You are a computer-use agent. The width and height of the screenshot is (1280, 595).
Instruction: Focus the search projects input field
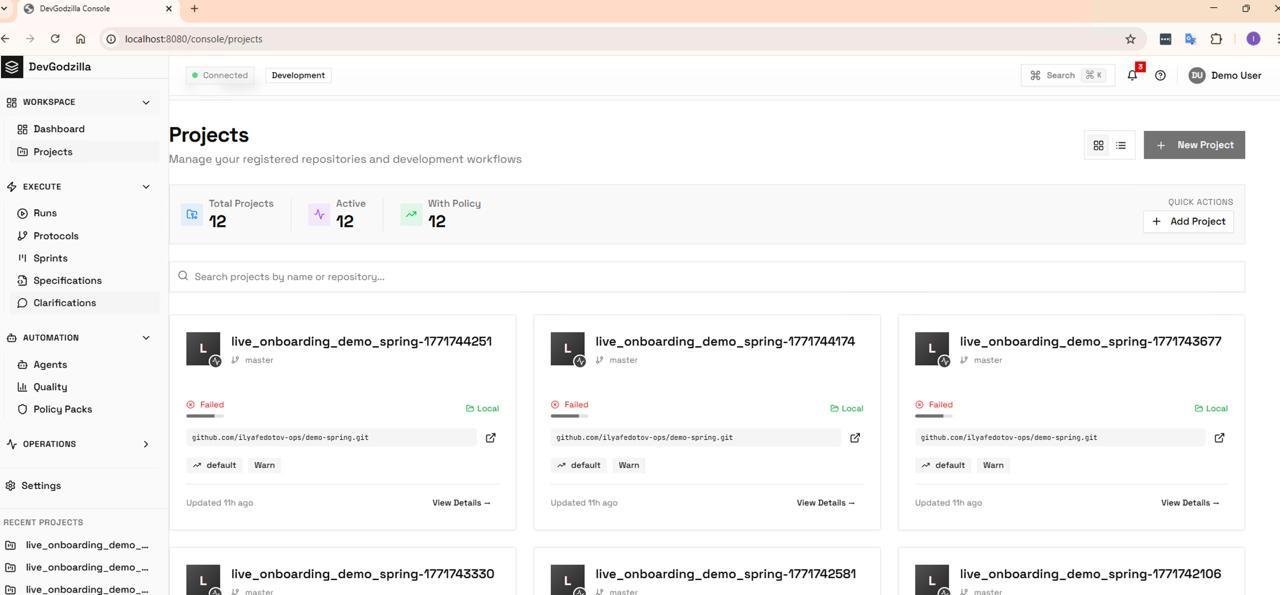pos(706,277)
